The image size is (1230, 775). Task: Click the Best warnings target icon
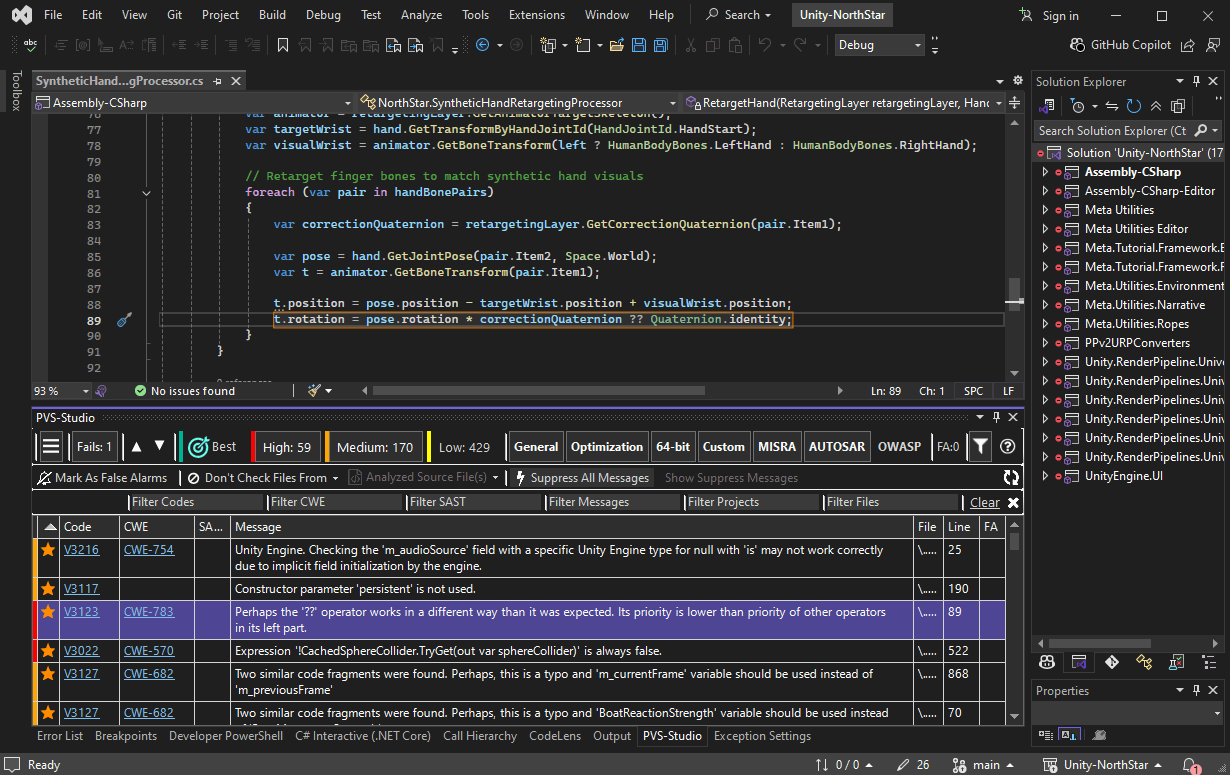[x=198, y=446]
